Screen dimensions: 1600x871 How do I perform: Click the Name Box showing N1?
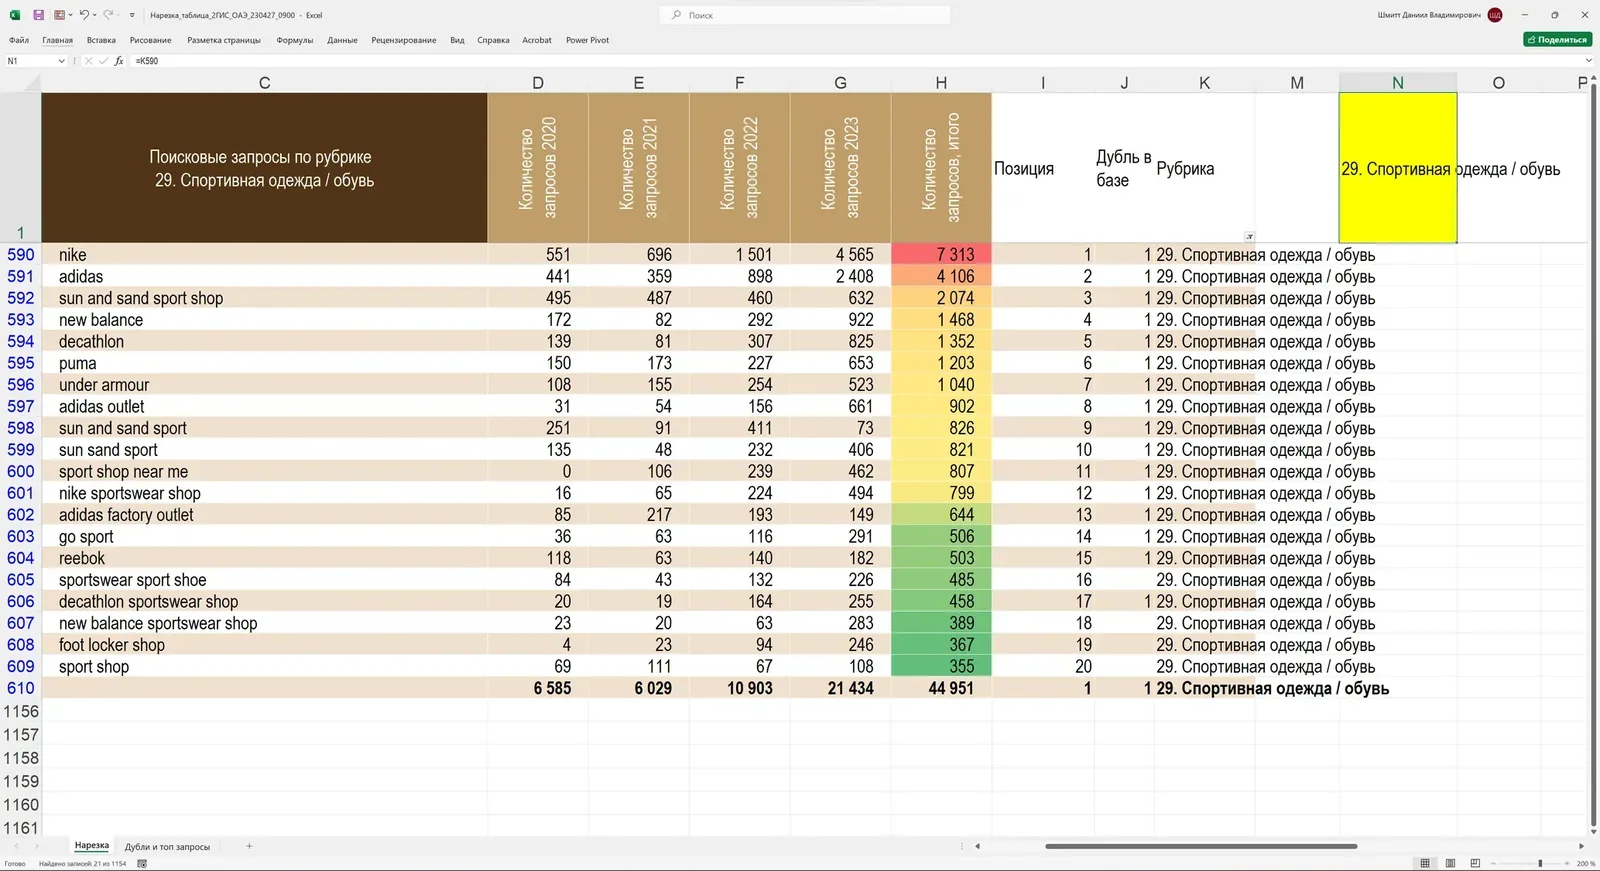tap(30, 61)
